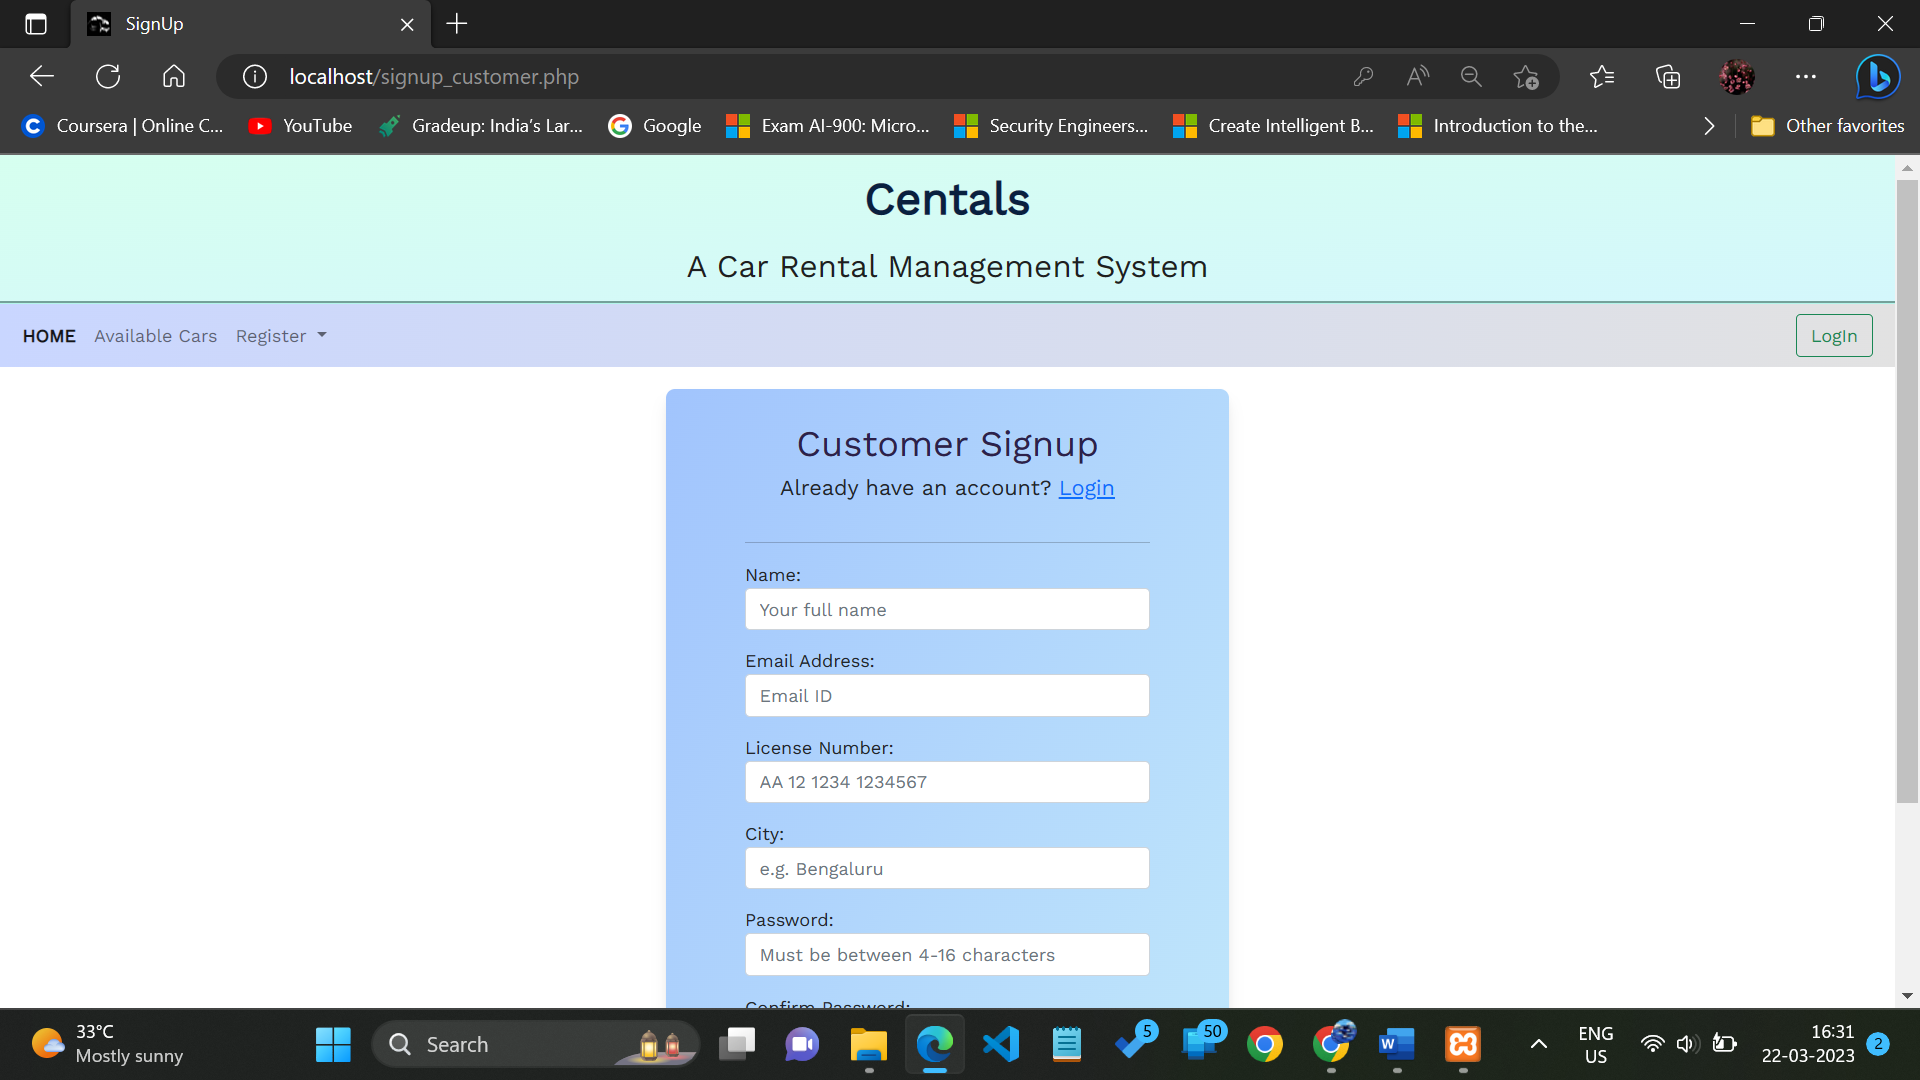This screenshot has height=1080, width=1920.
Task: Open the saved passwords key icon
Action: click(1363, 77)
